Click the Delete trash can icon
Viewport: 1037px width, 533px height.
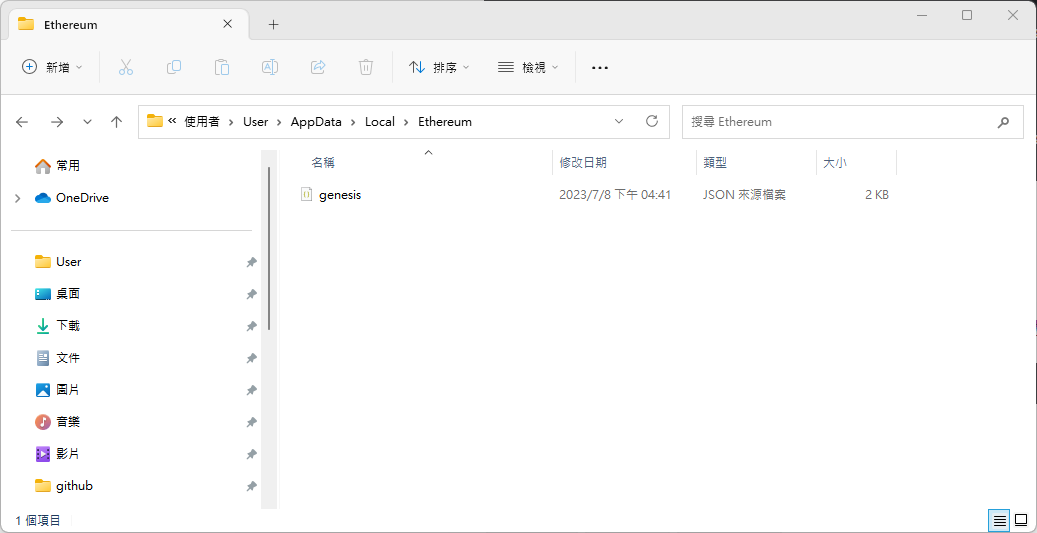point(366,67)
